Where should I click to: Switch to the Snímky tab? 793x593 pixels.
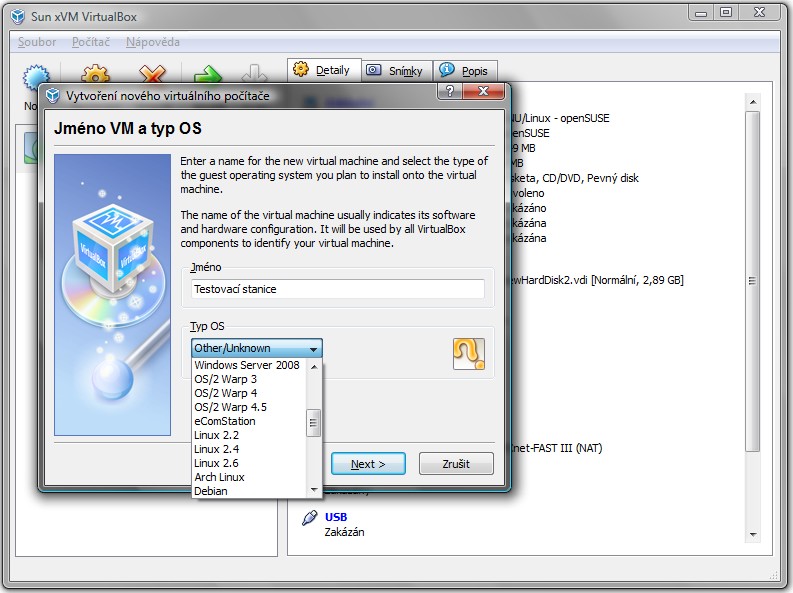(x=397, y=71)
